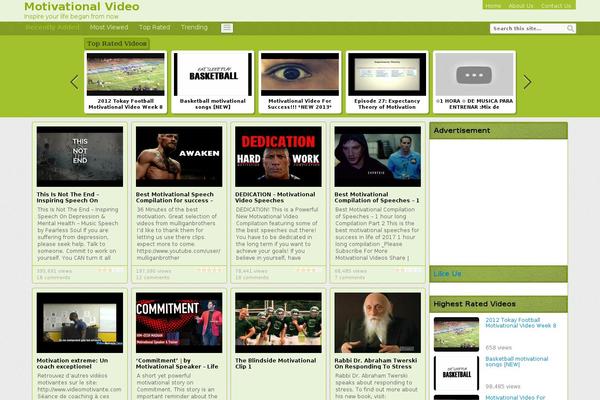This screenshot has width=600, height=400.
Task: Open the AWAKEN video thumbnail
Action: (179, 157)
